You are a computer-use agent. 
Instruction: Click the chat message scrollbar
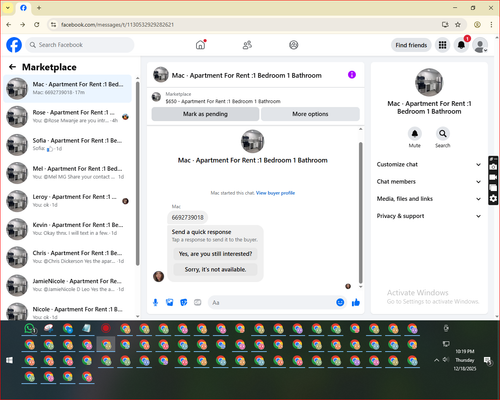(x=360, y=212)
